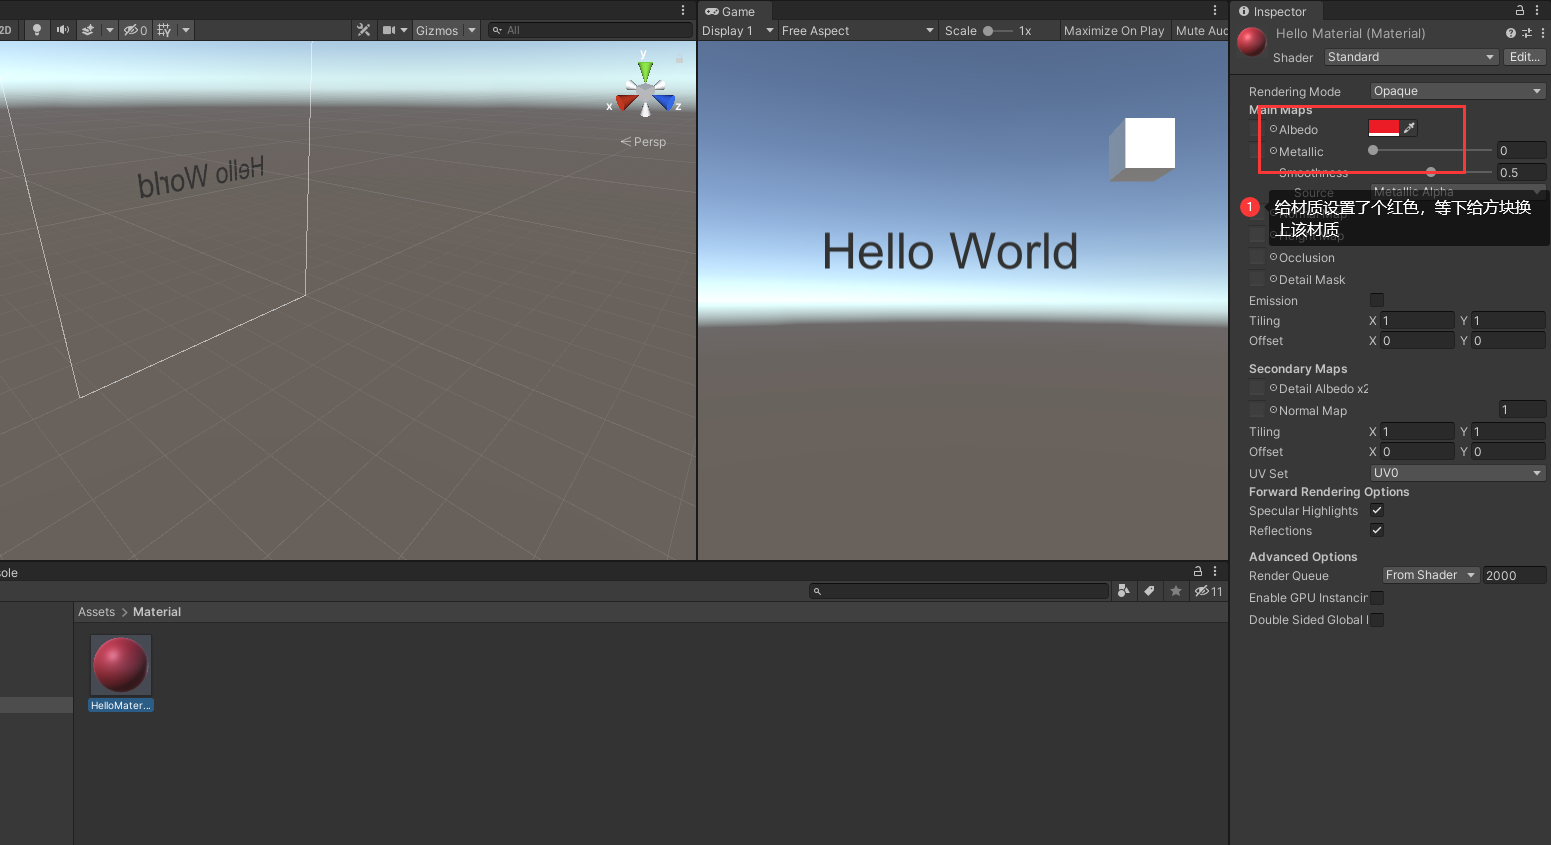
Task: Toggle scene grid visibility icon
Action: tap(164, 30)
